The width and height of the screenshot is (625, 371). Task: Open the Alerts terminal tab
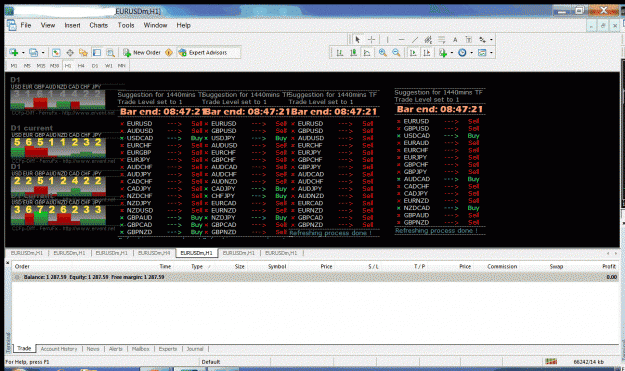click(116, 349)
